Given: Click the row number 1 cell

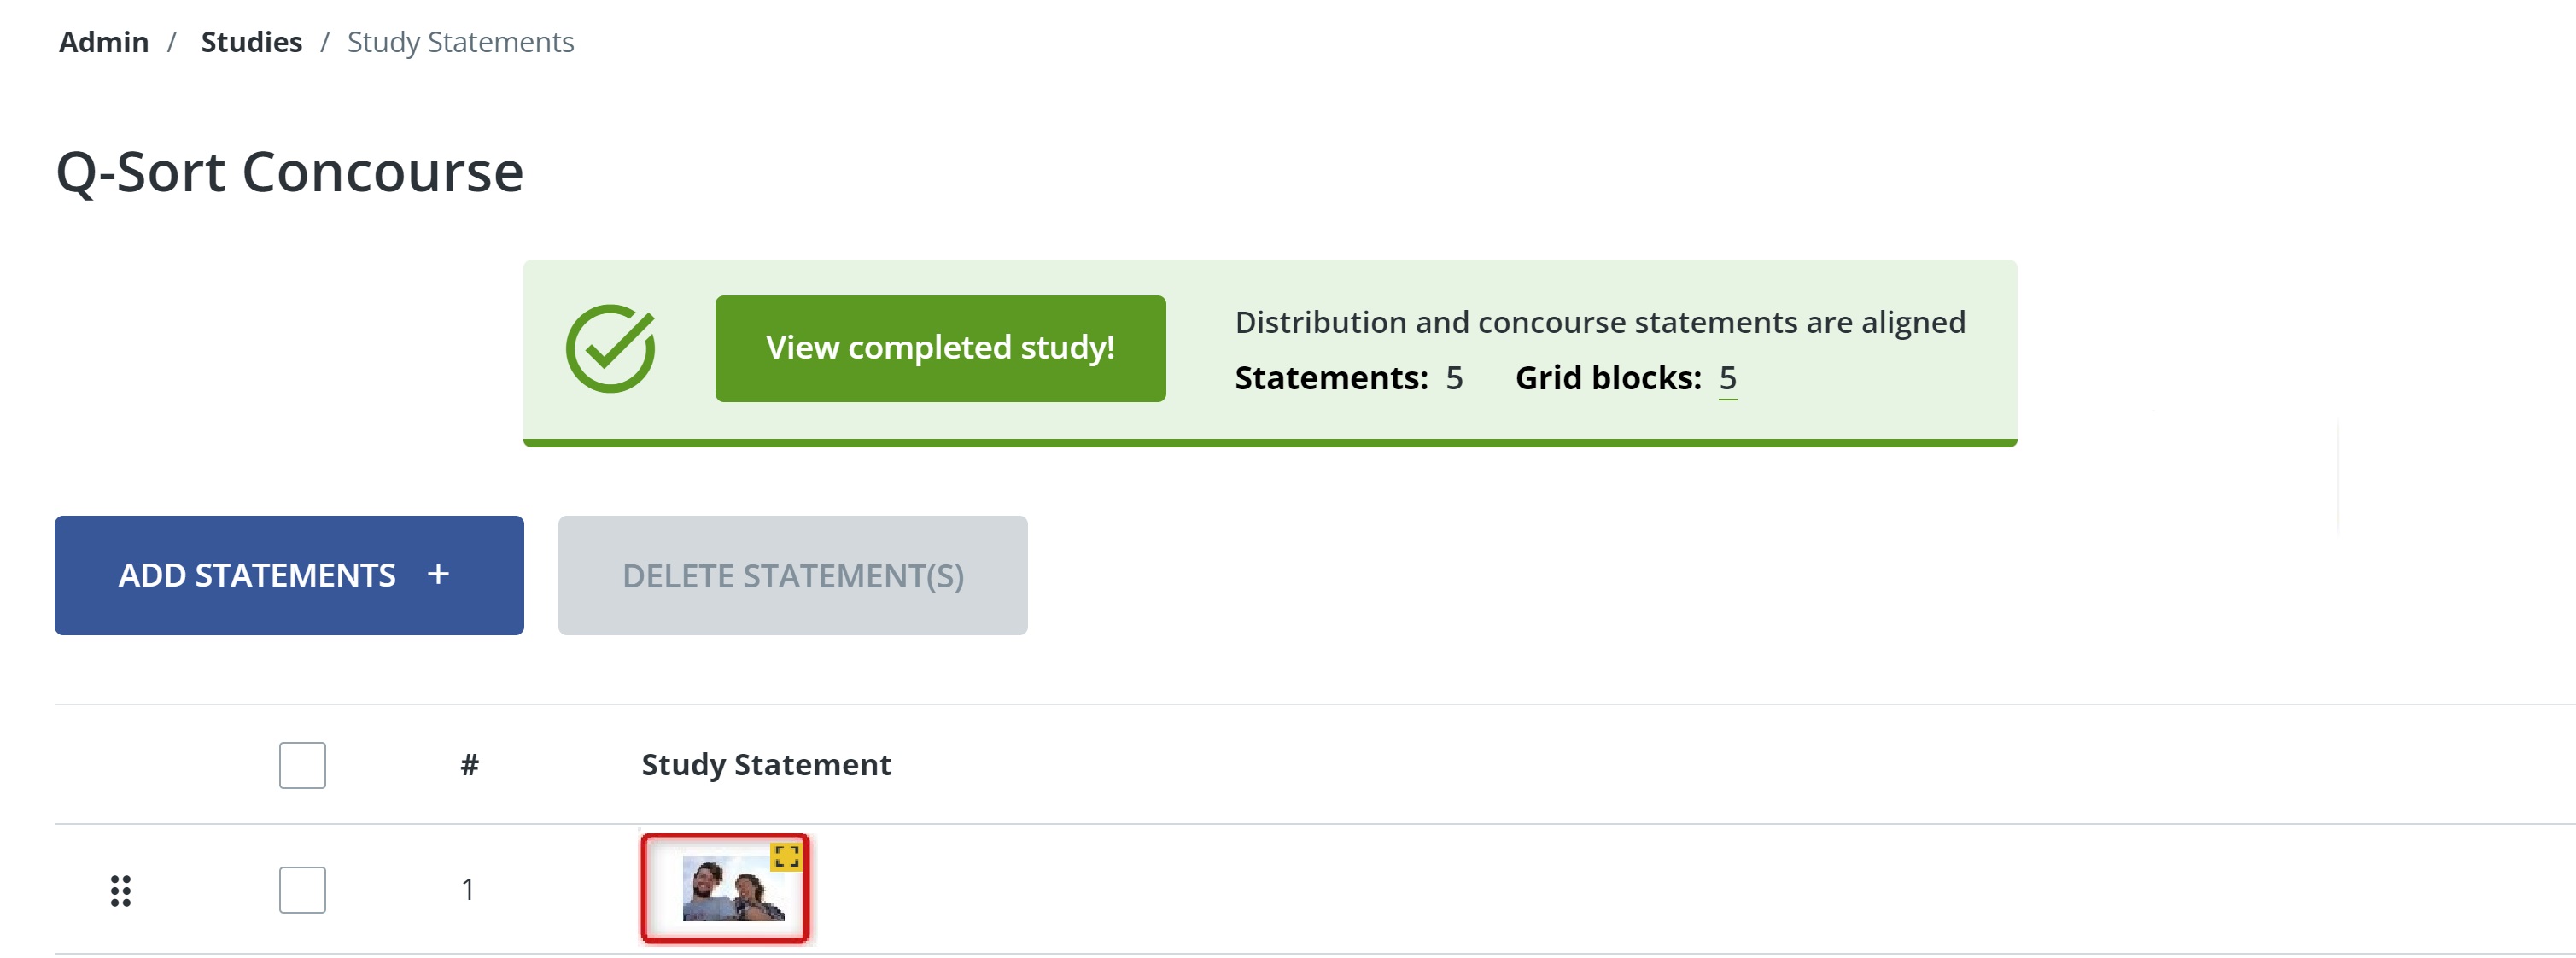Looking at the screenshot, I should pyautogui.click(x=468, y=889).
